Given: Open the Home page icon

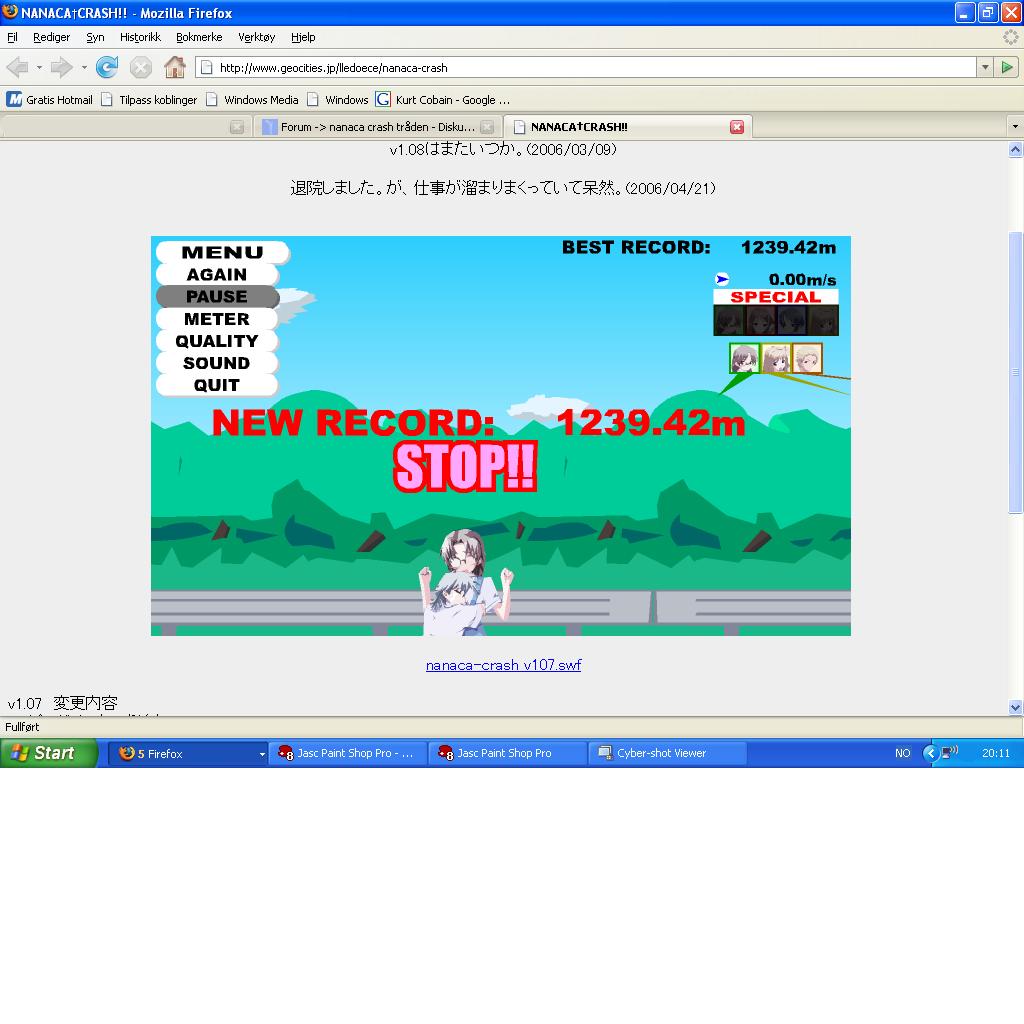Looking at the screenshot, I should [x=174, y=67].
